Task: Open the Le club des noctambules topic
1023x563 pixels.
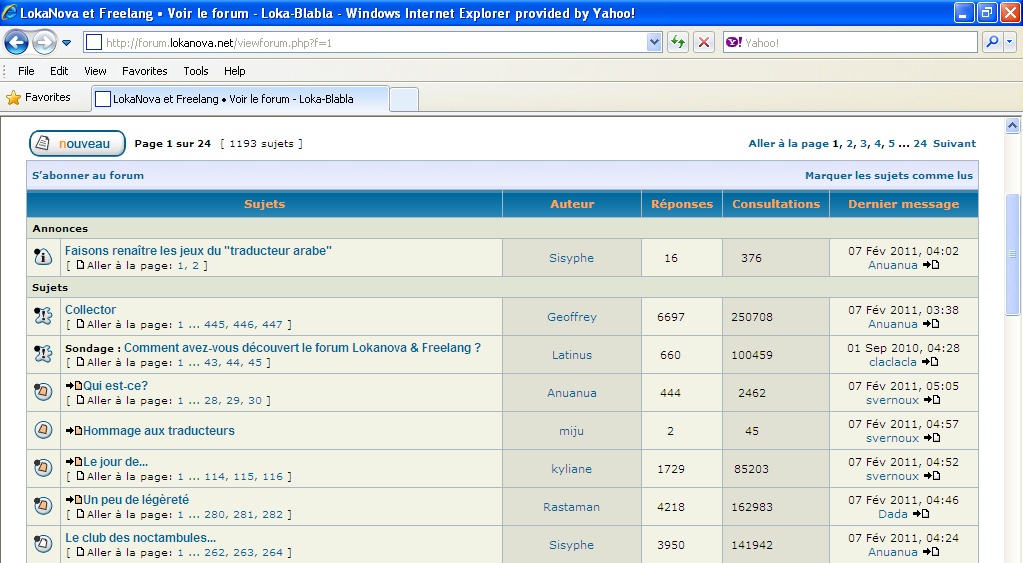Action: (140, 538)
